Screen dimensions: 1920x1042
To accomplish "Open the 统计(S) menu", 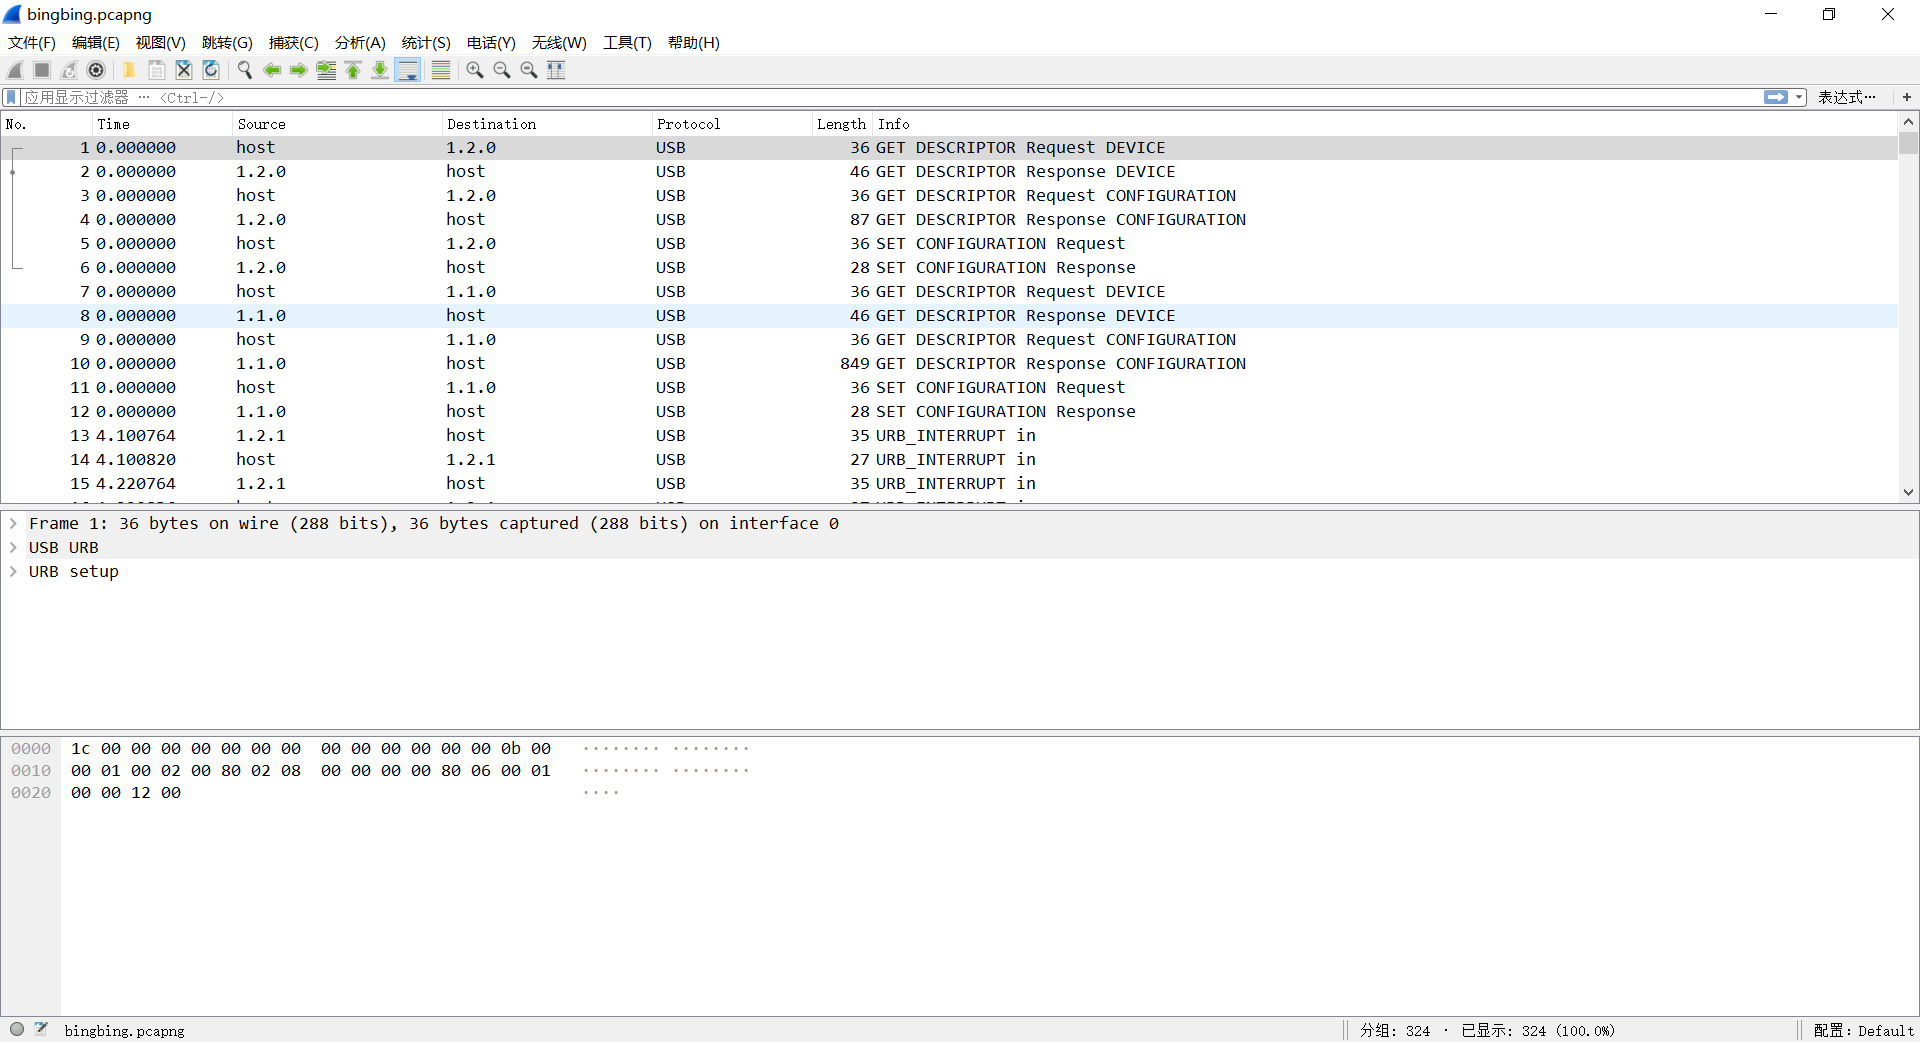I will [425, 42].
